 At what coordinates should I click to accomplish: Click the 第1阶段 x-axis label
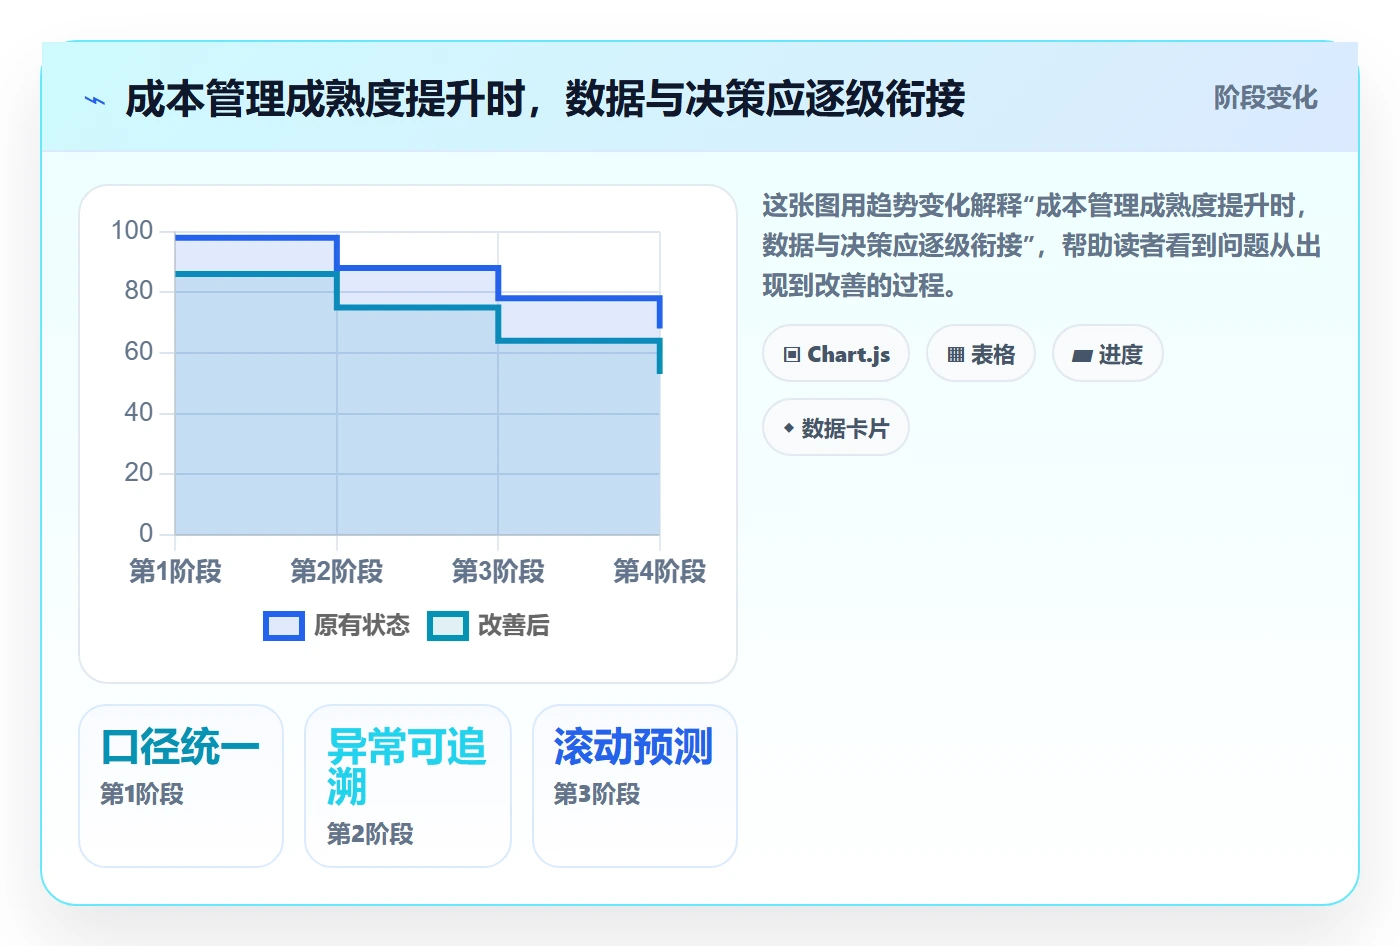coord(175,571)
